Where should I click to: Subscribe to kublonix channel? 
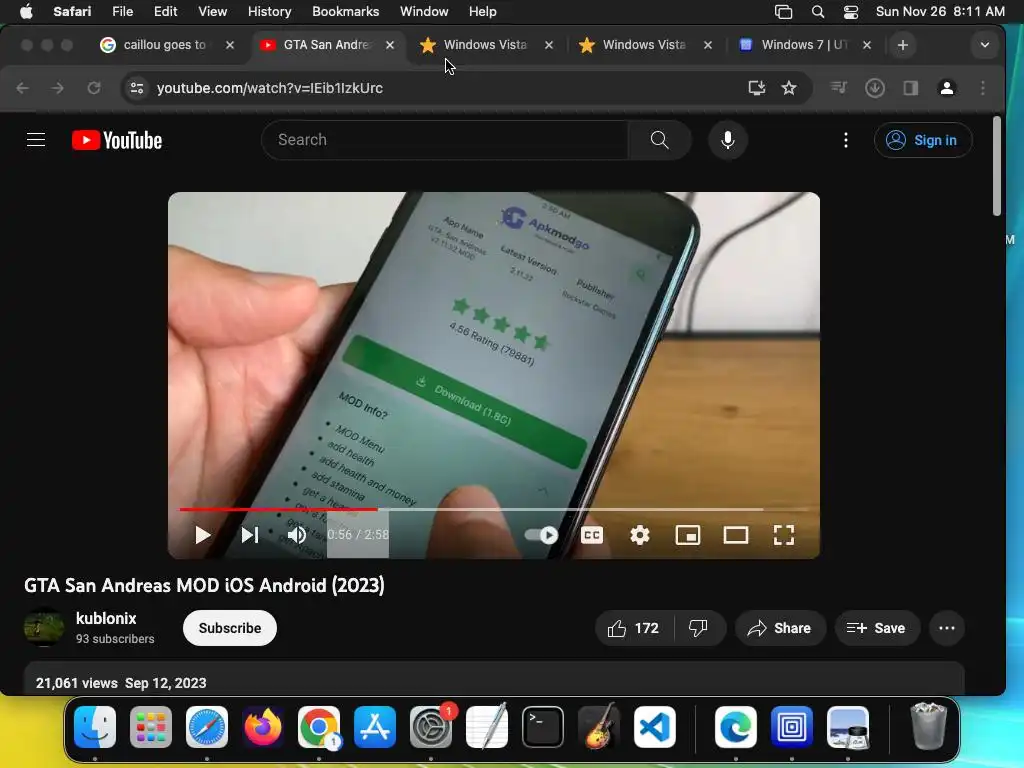(230, 628)
